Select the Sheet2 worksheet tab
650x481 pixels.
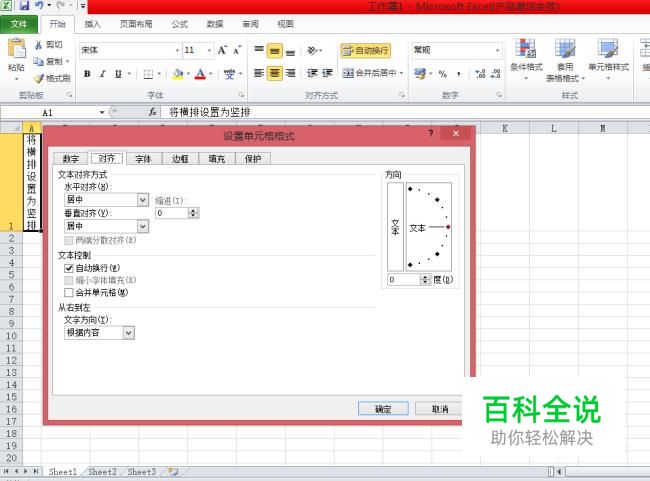[102, 471]
